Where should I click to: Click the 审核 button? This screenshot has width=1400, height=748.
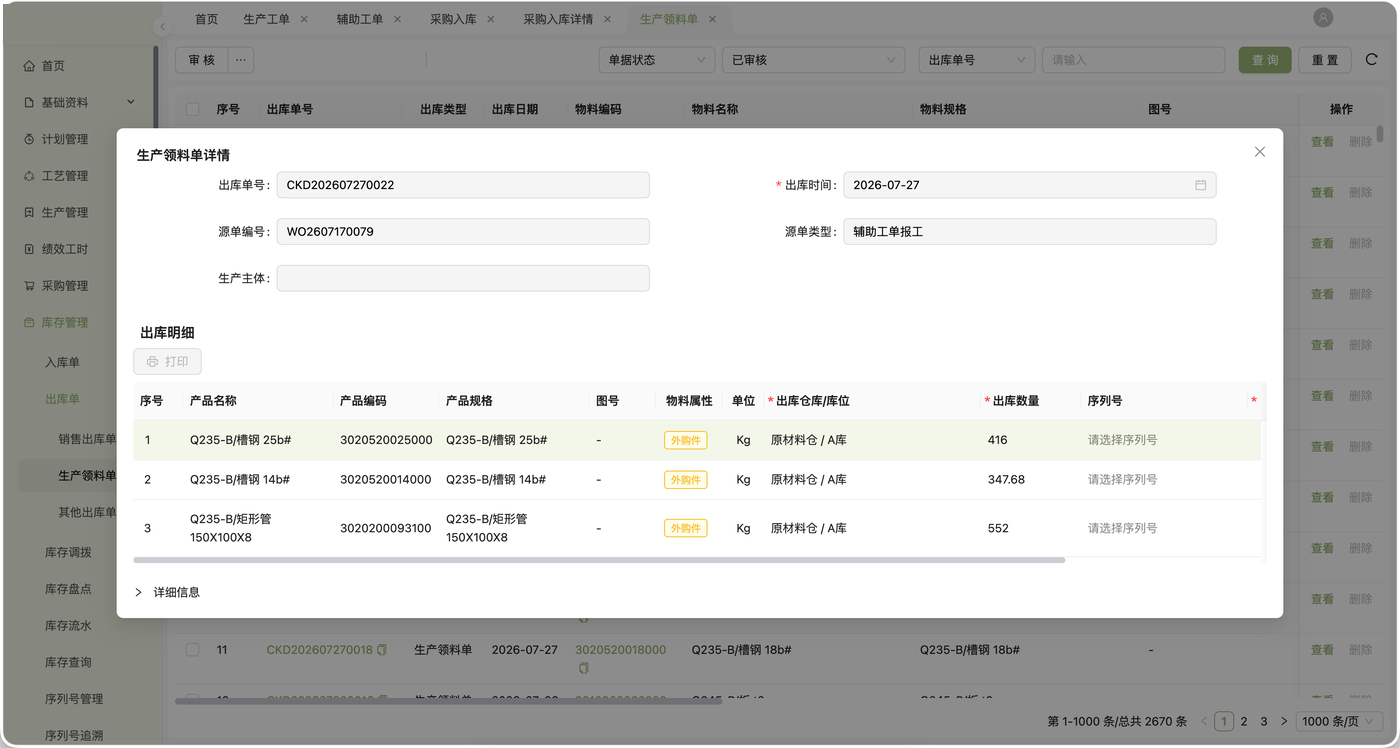pyautogui.click(x=202, y=60)
